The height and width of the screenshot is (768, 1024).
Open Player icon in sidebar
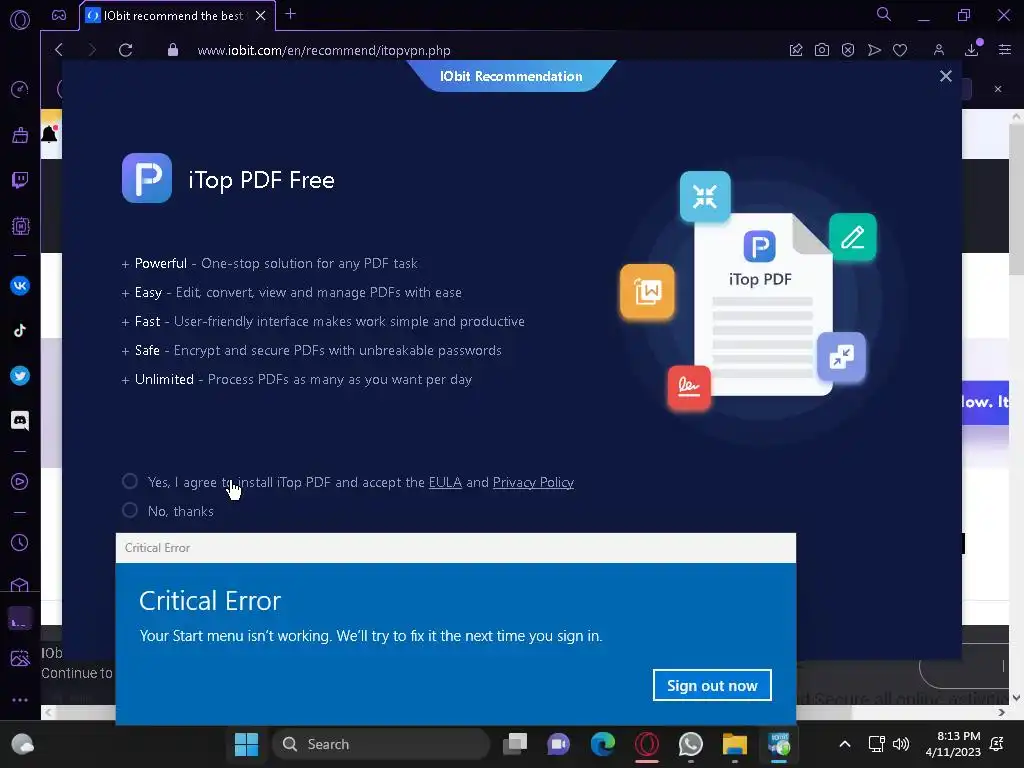[20, 482]
